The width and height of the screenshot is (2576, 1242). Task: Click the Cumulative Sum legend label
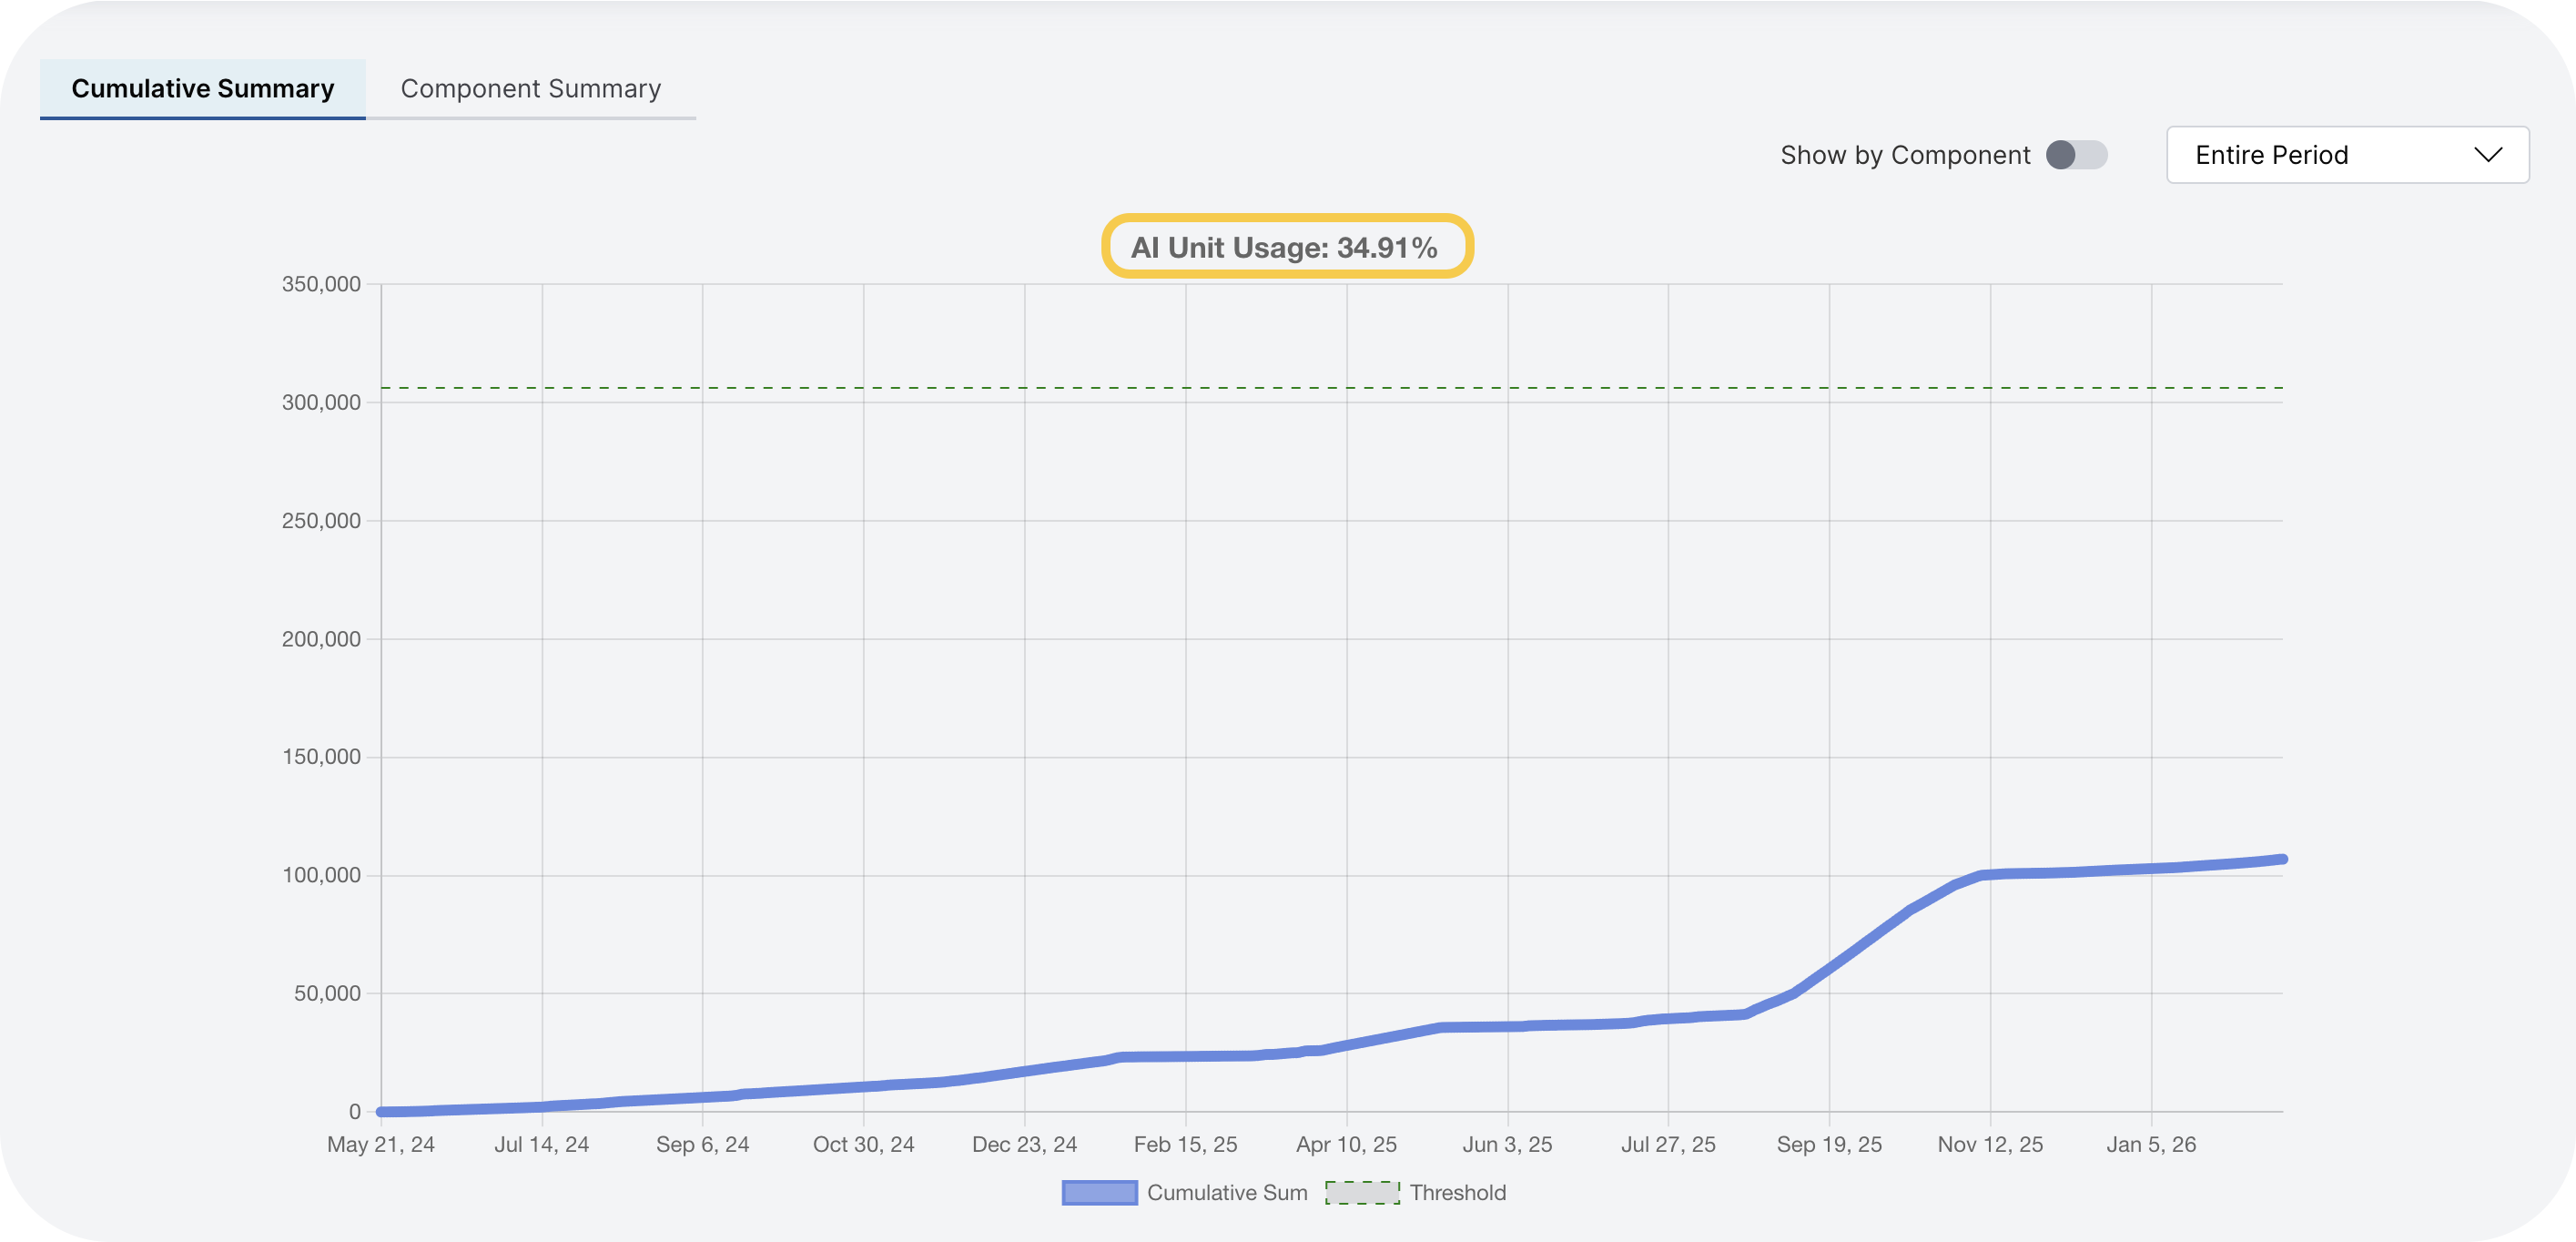[x=1227, y=1192]
